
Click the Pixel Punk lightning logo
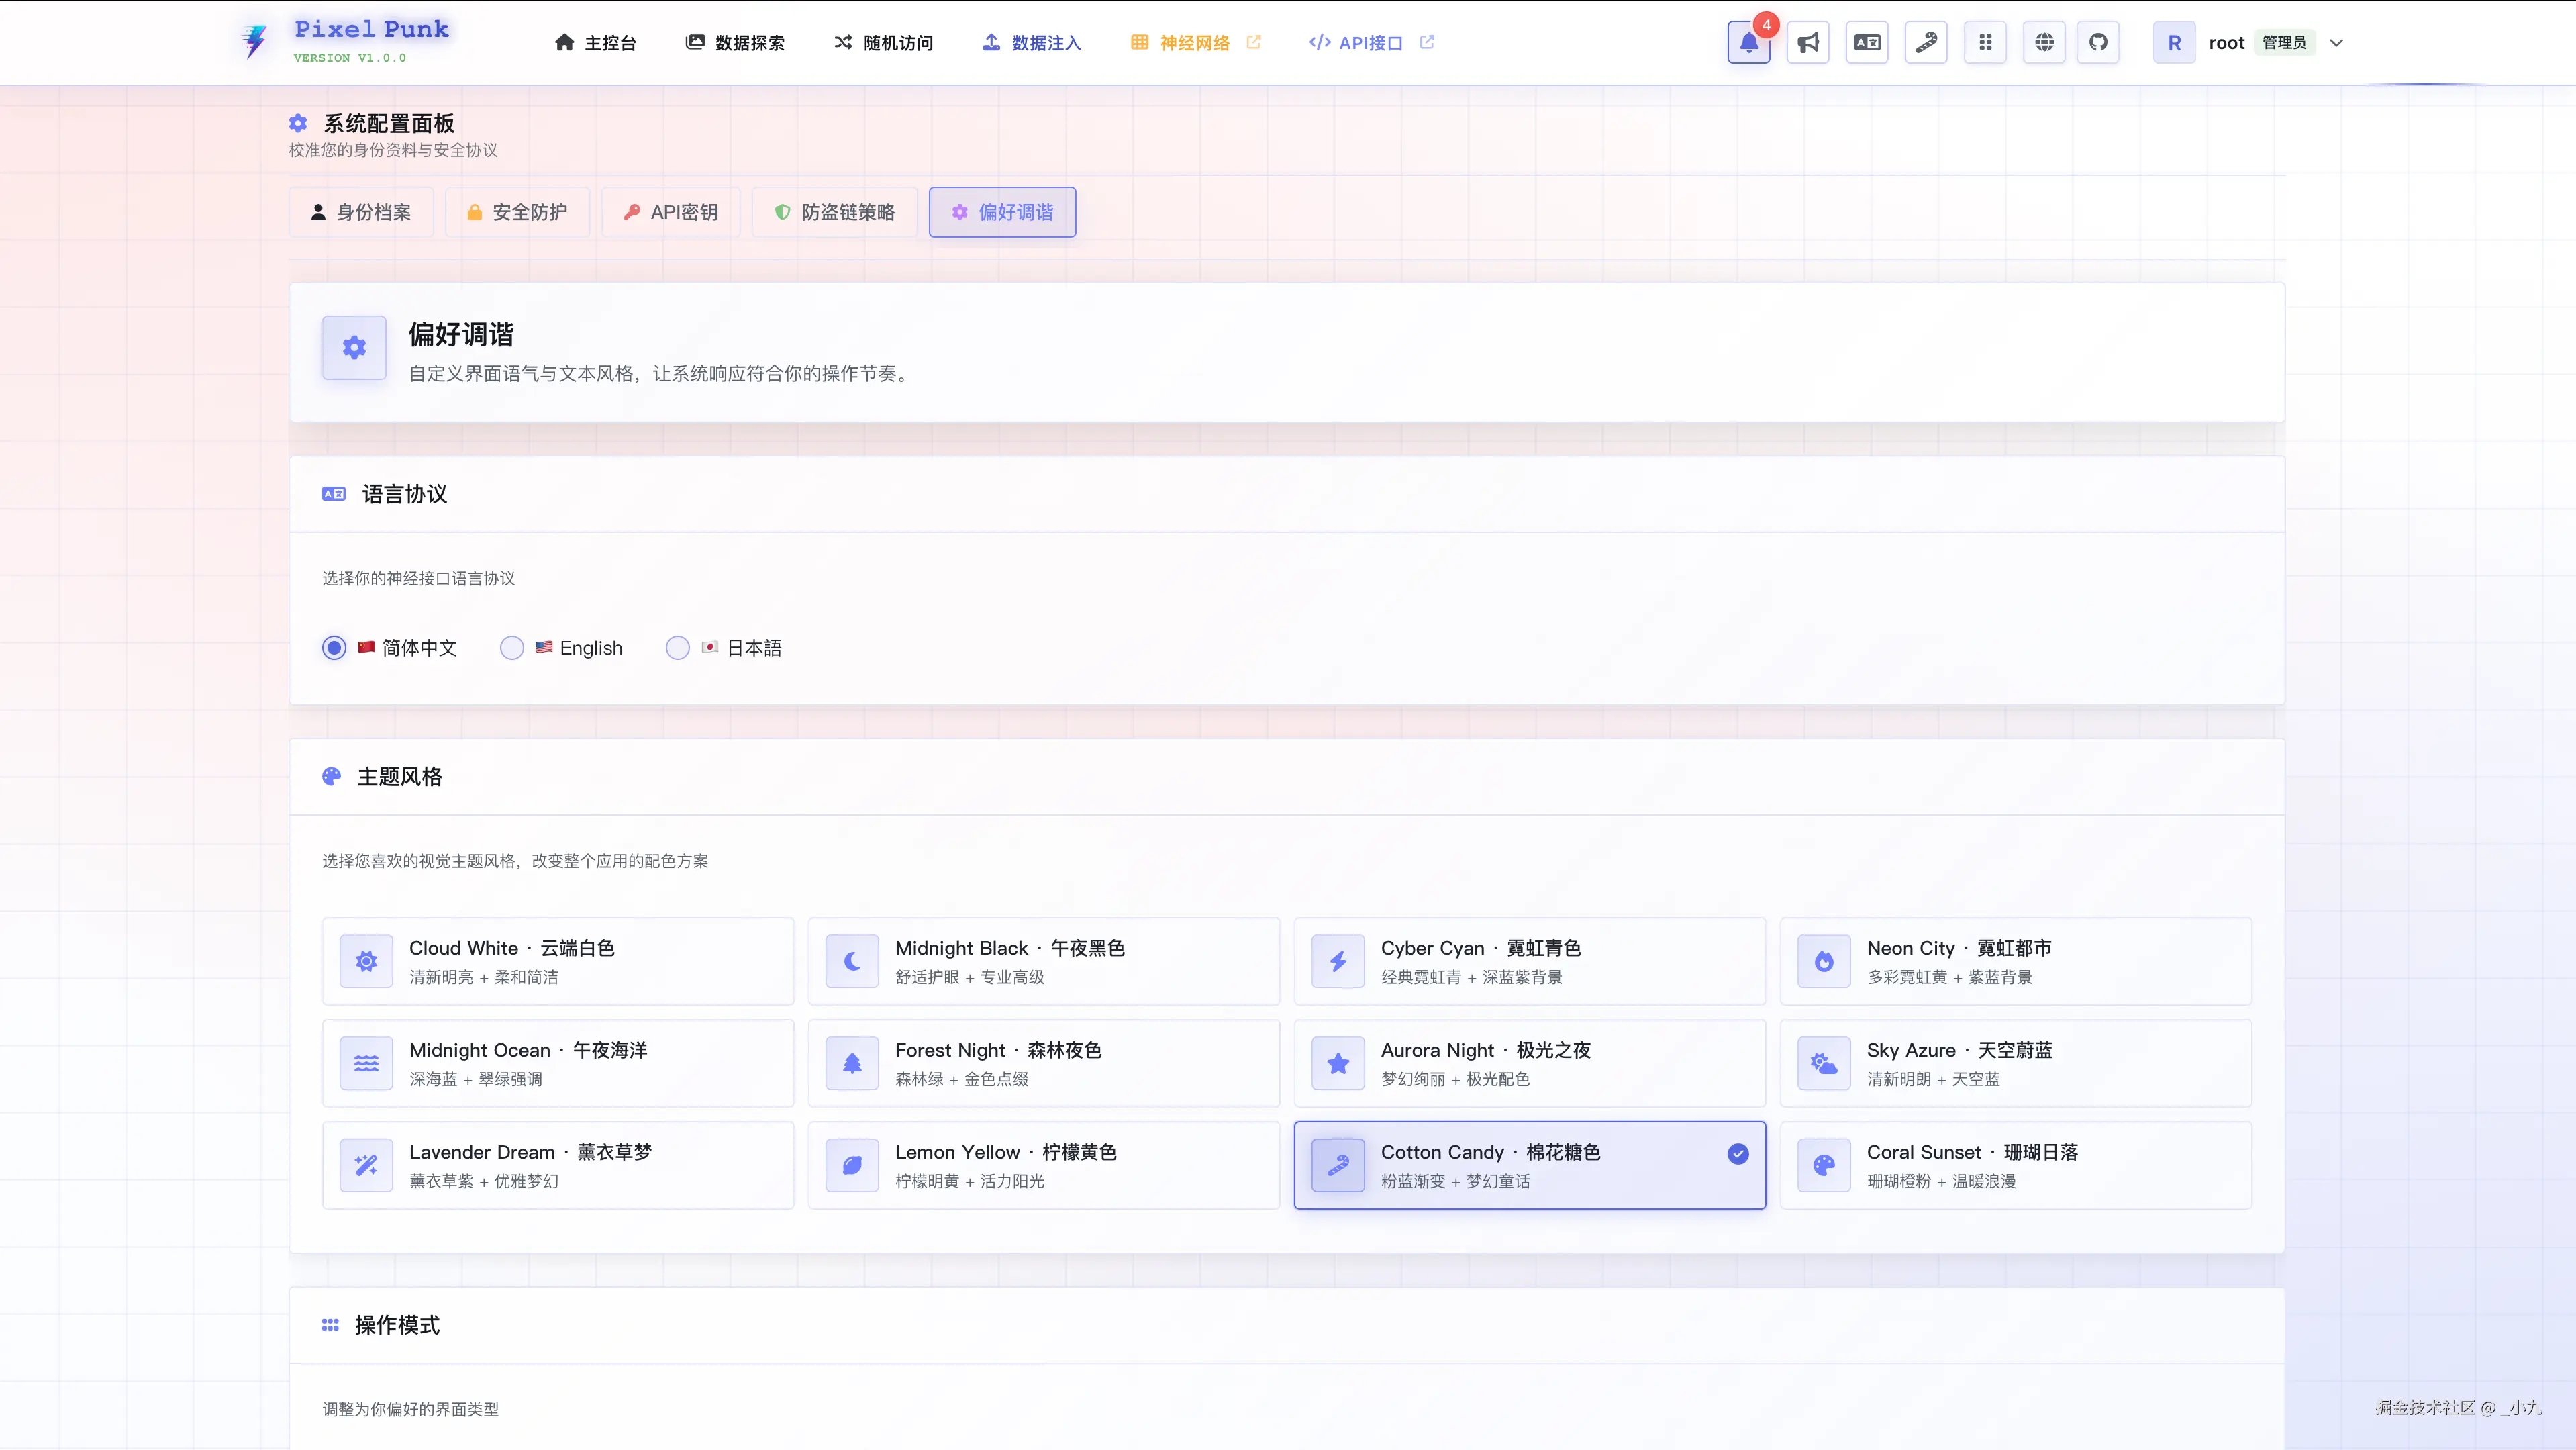(255, 42)
